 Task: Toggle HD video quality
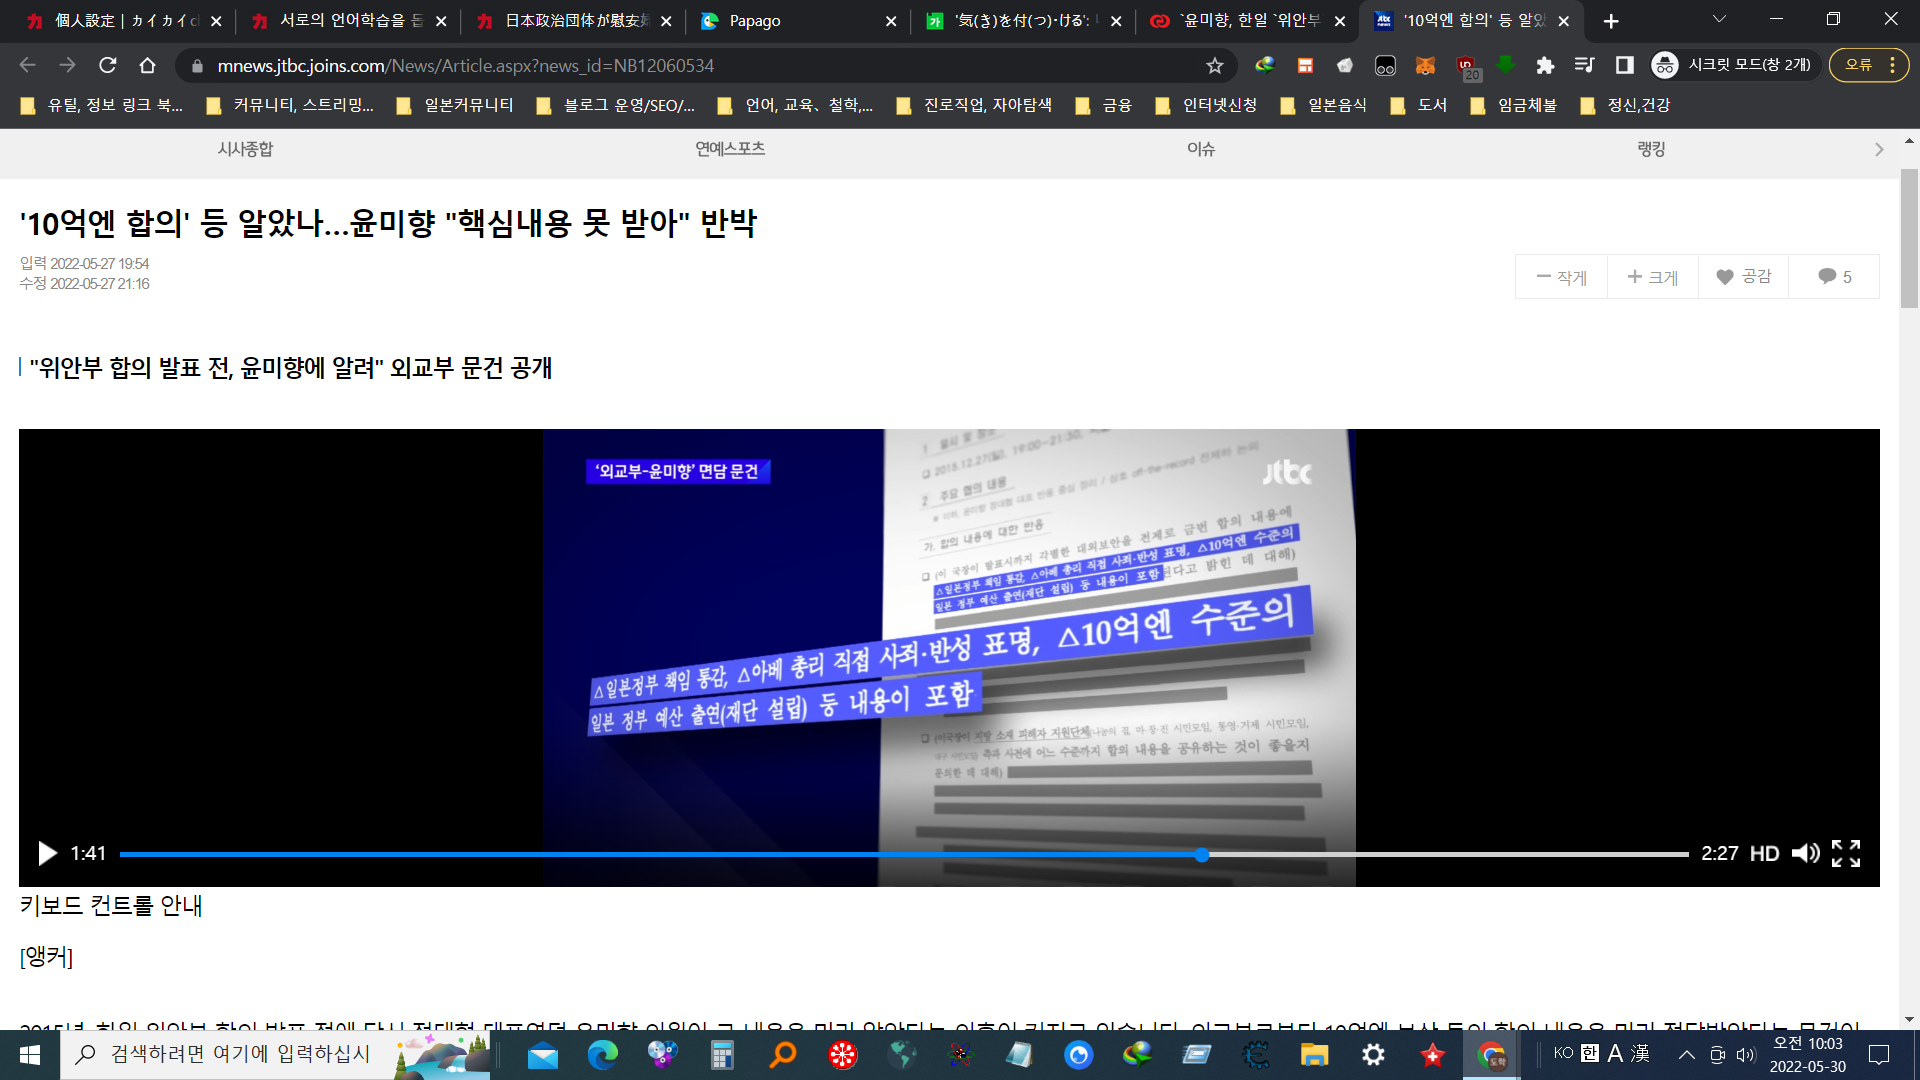coord(1764,853)
